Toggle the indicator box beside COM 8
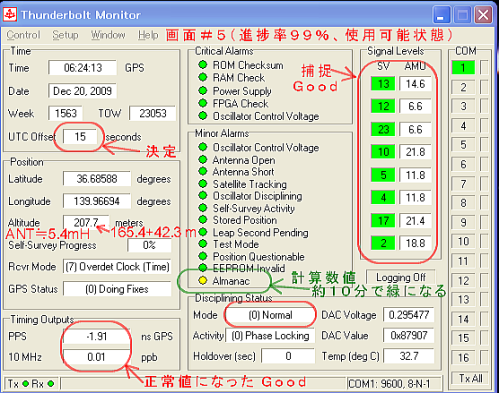This screenshot has width=499, height=393. (484, 203)
